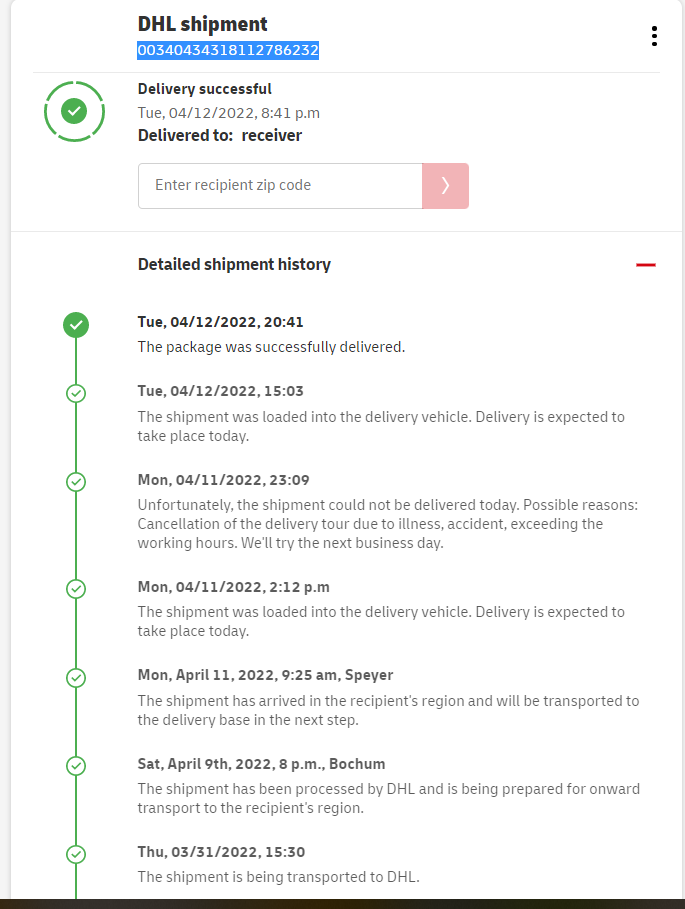This screenshot has width=685, height=909.
Task: Click the package was successfully delivered message
Action: [x=270, y=347]
